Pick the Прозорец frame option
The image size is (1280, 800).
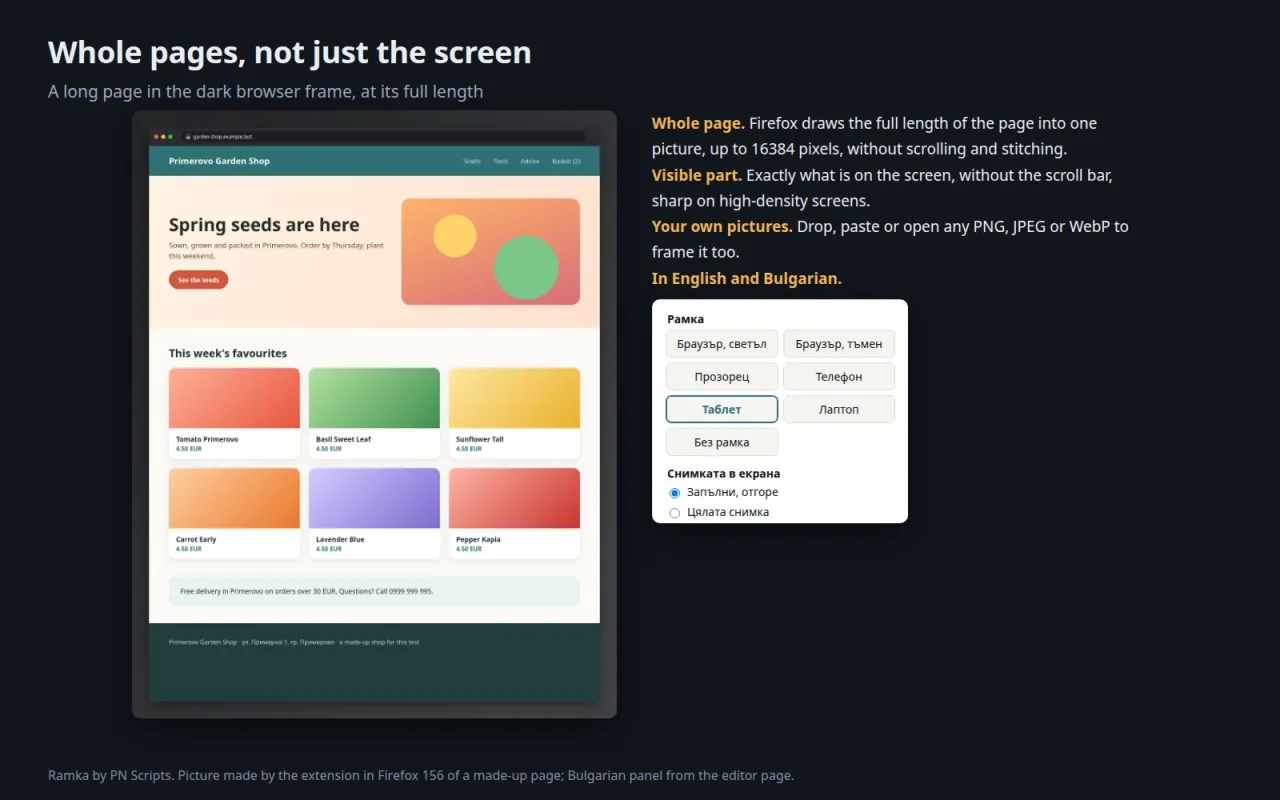click(721, 377)
